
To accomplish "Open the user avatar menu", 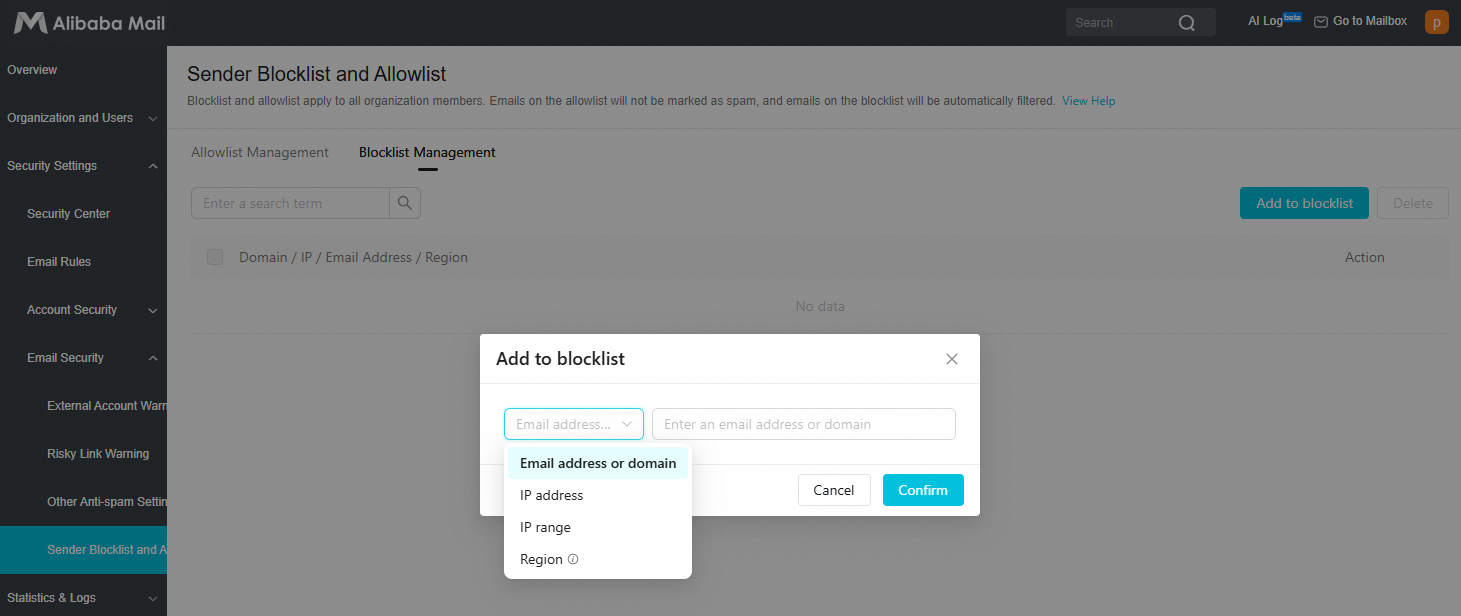I will tap(1436, 22).
